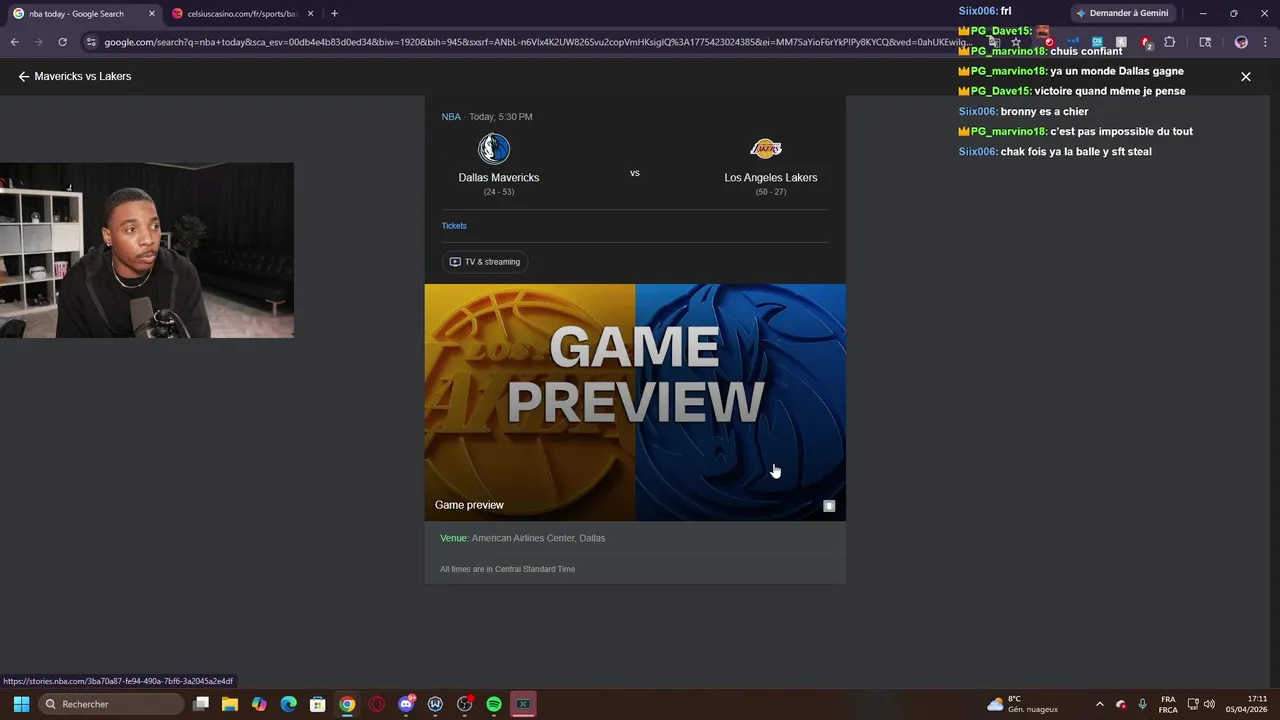Viewport: 1280px width, 720px height.
Task: Click the Rechercher taskbar search box
Action: (x=113, y=704)
